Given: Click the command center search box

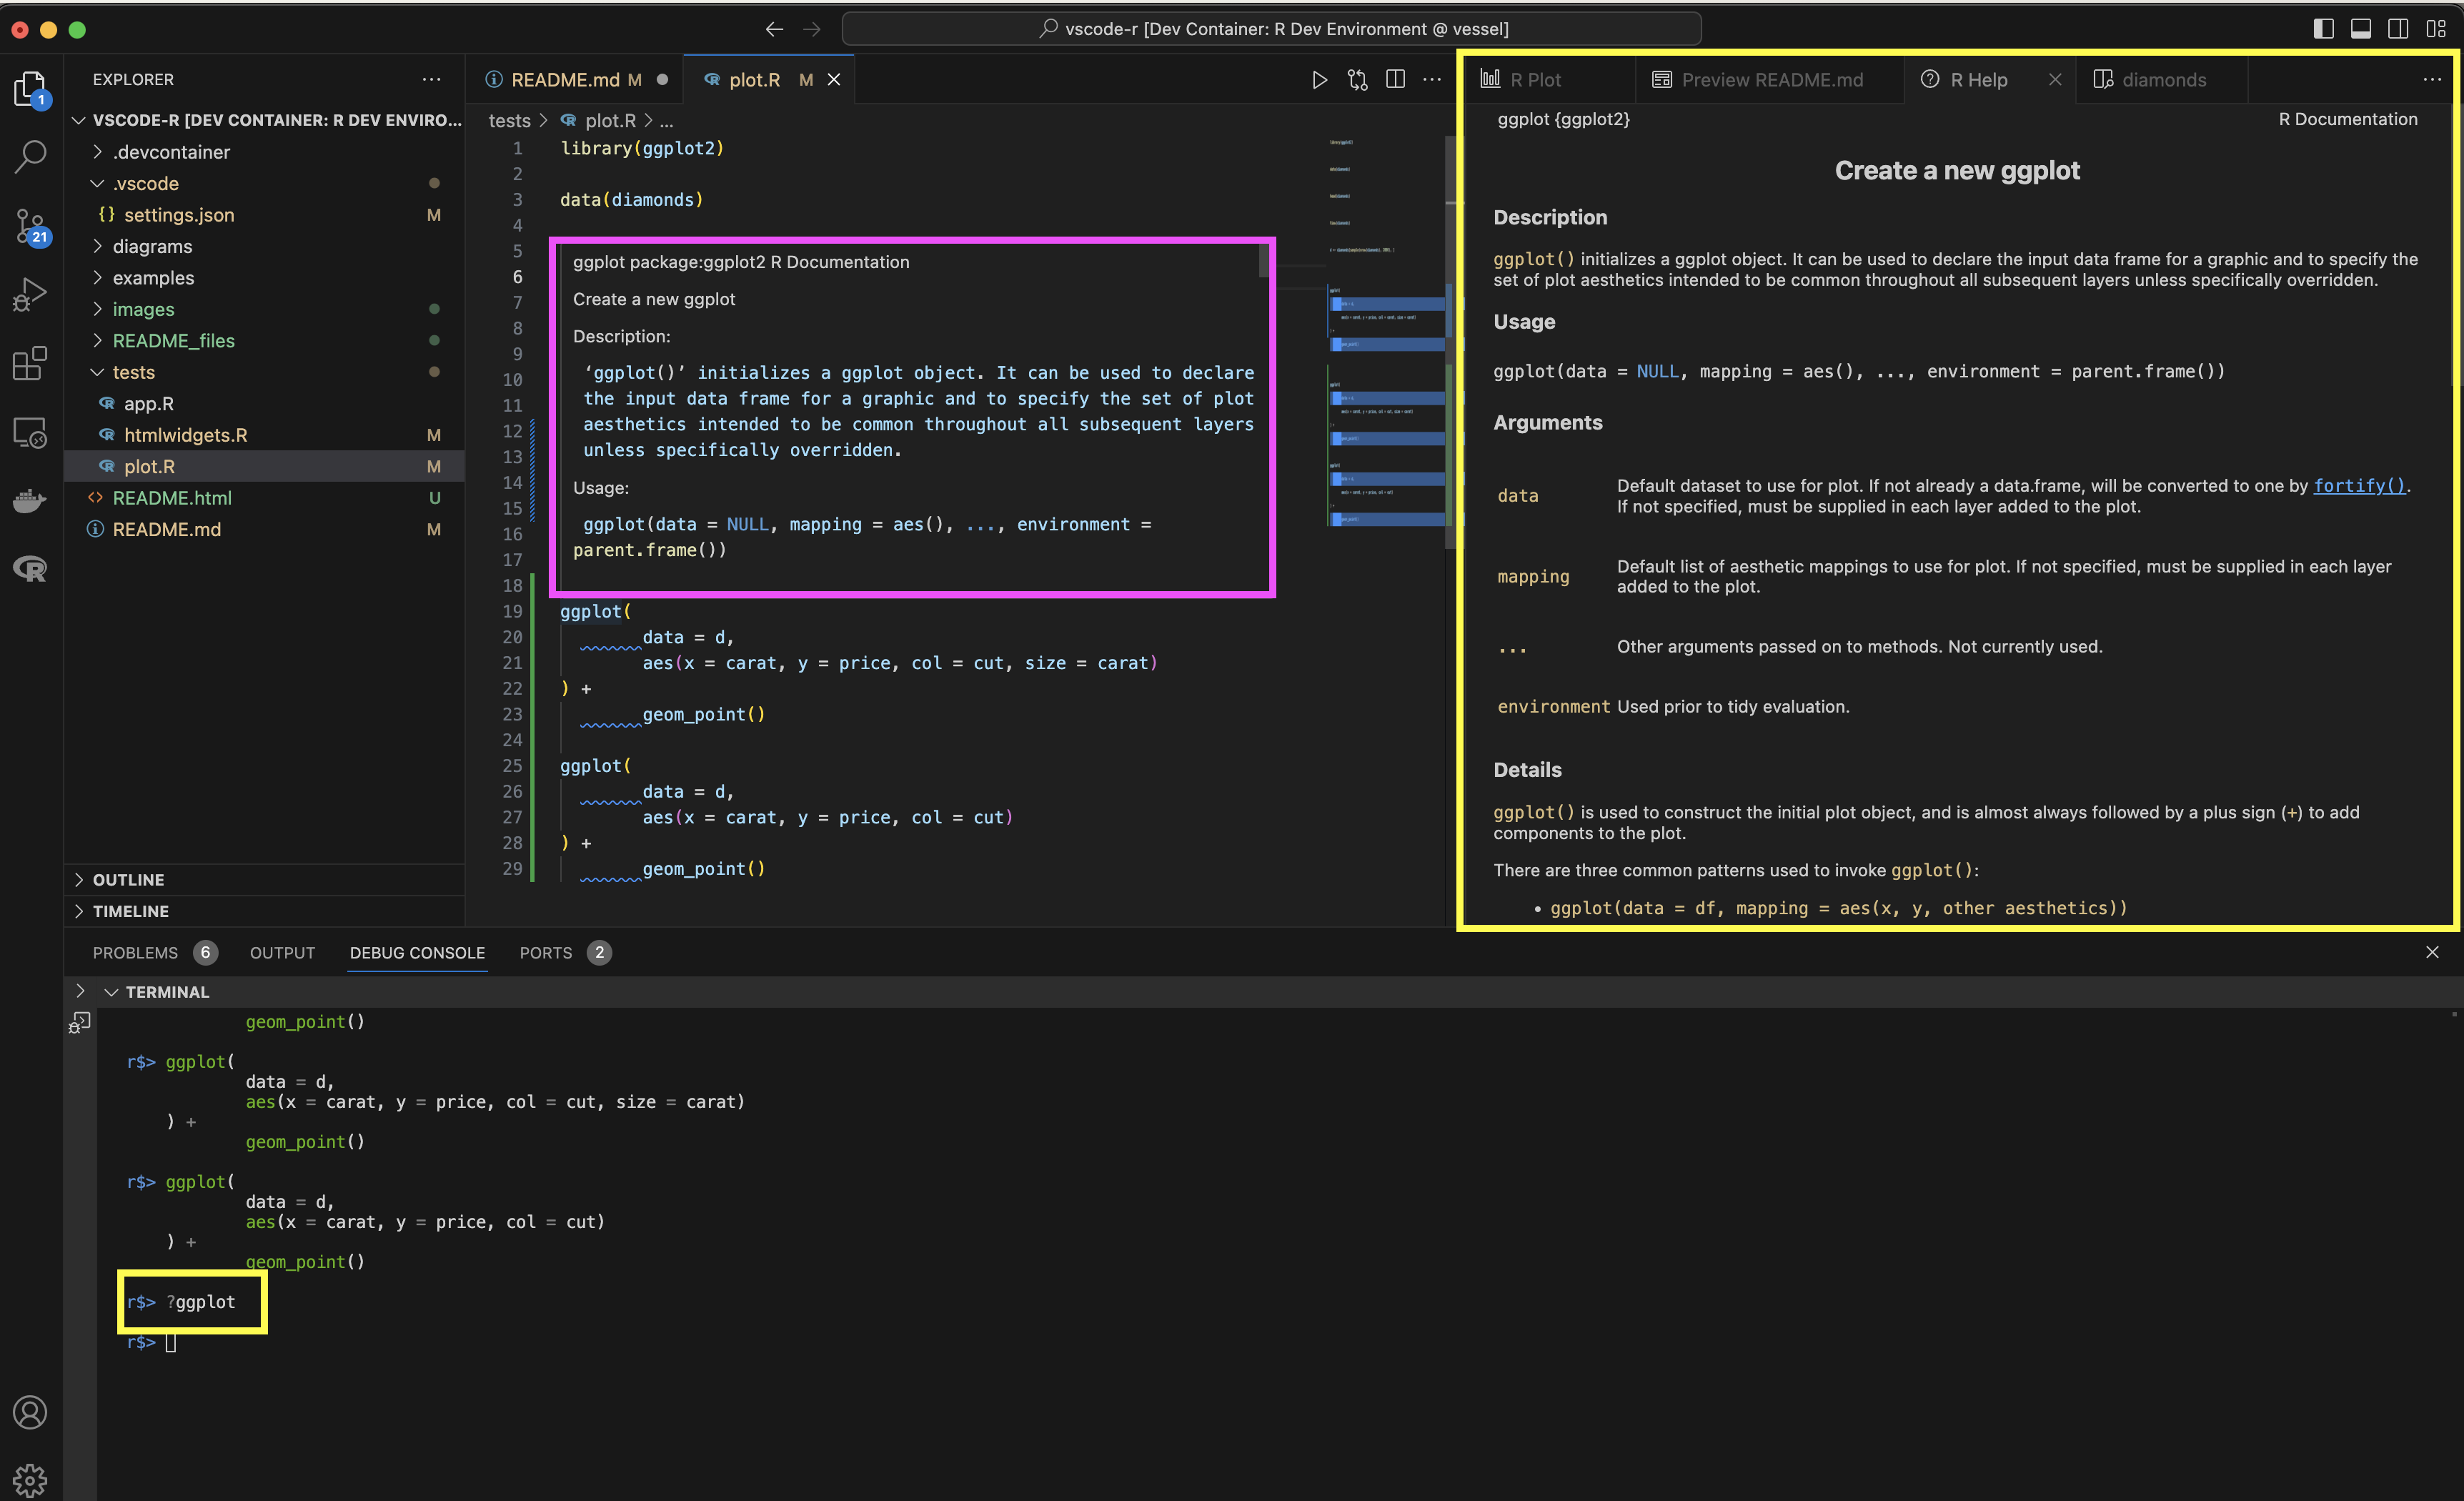Looking at the screenshot, I should point(1271,29).
